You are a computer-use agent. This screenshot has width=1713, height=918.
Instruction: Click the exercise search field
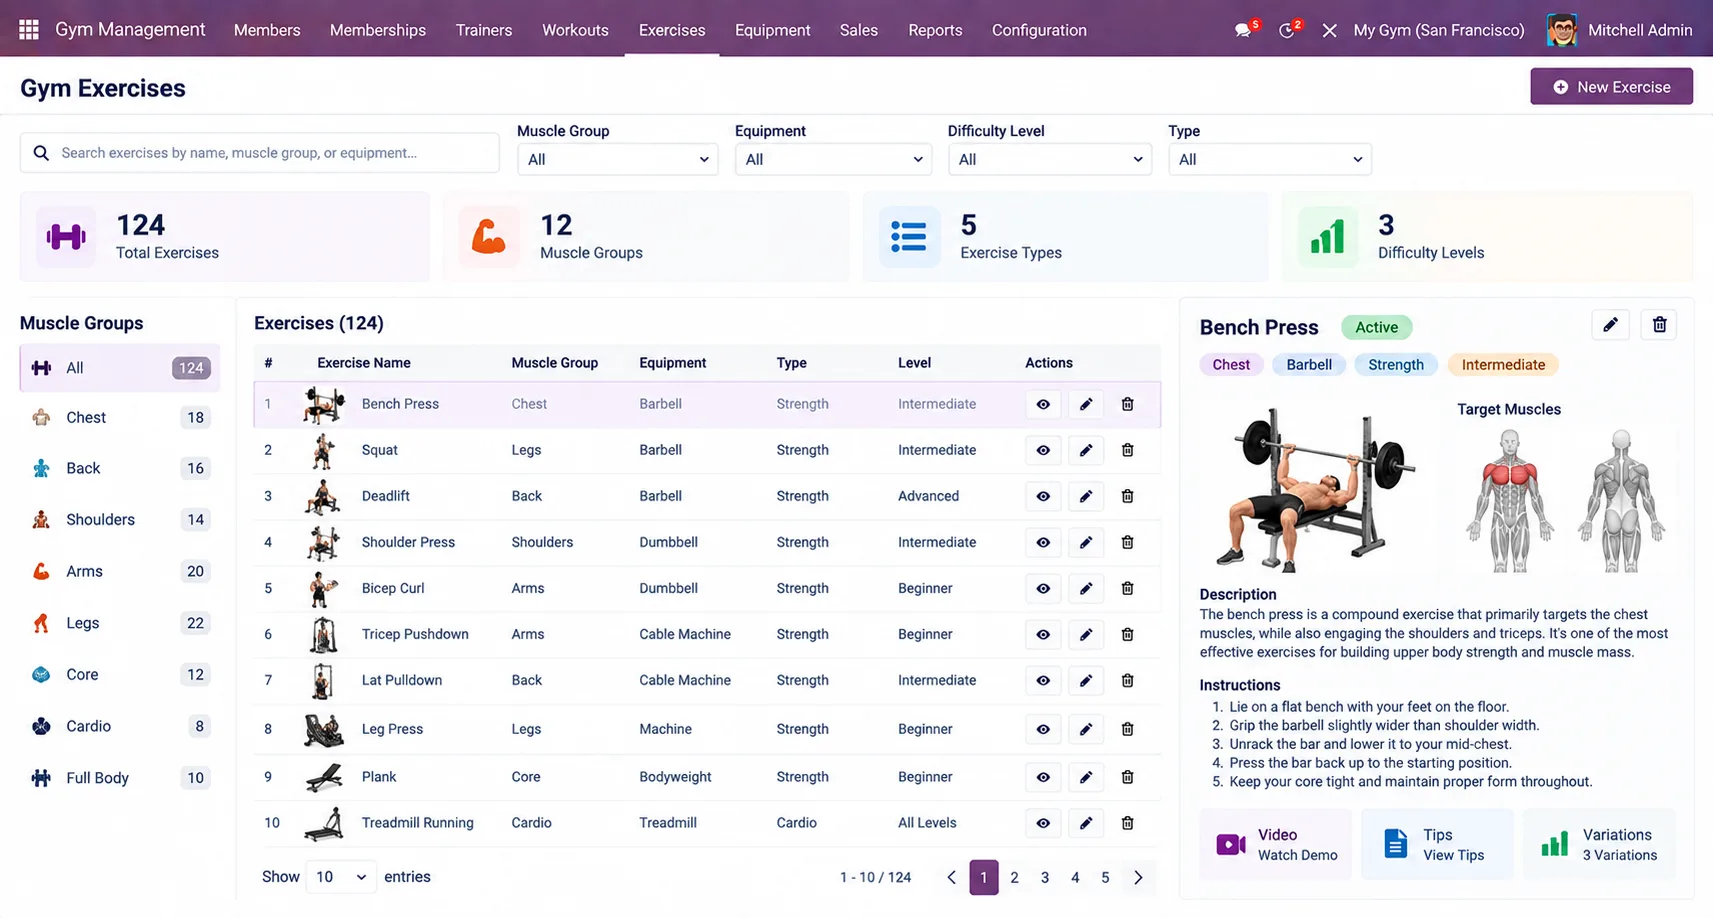(260, 153)
